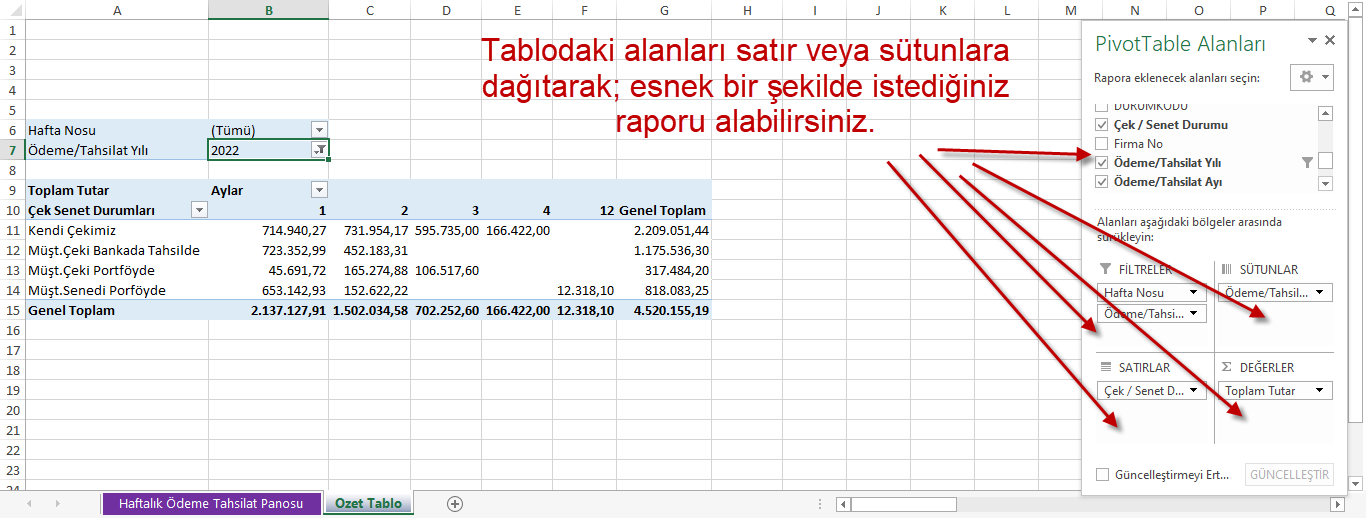Image resolution: width=1366 pixels, height=518 pixels.
Task: Click the cell value 12.318,10 in row 14
Action: [x=585, y=290]
